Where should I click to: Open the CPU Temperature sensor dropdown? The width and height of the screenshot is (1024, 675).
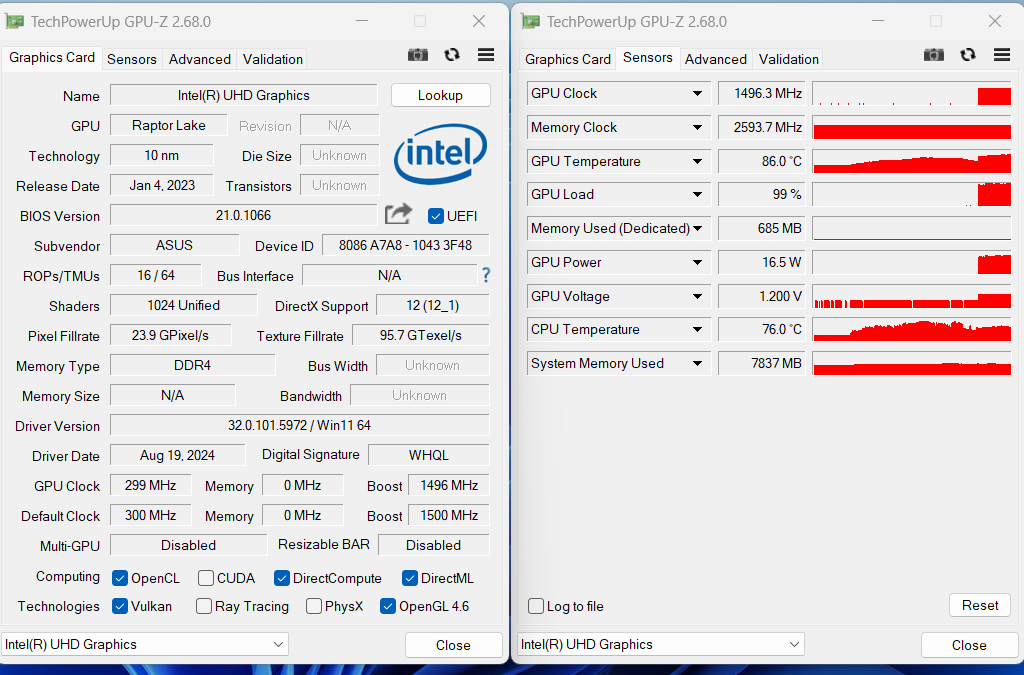[697, 330]
